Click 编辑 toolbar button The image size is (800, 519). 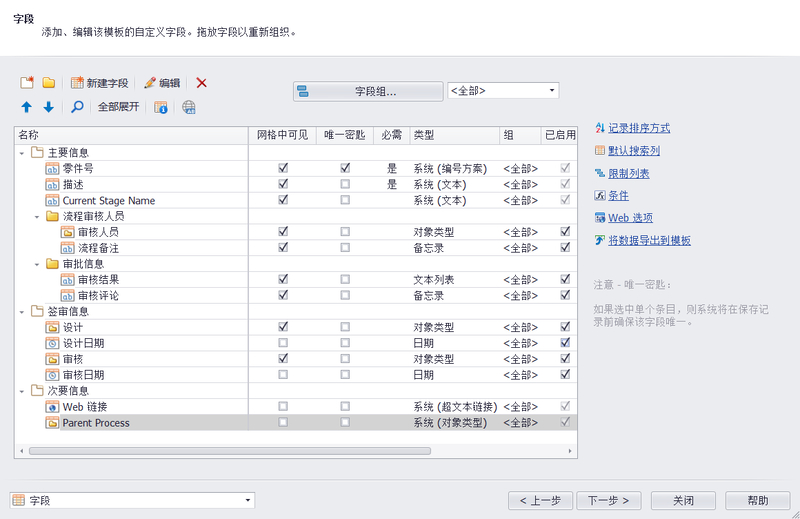pos(162,83)
